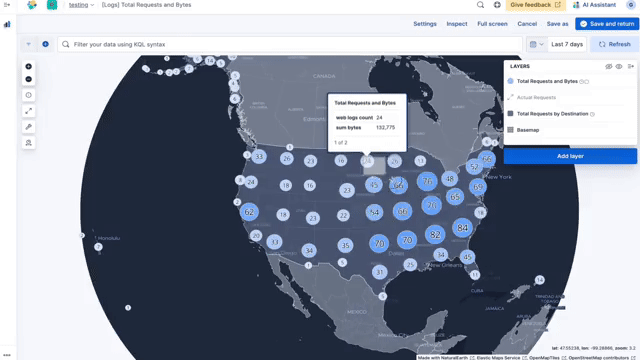Image resolution: width=640 pixels, height=360 pixels.
Task: Click Save and return
Action: pyautogui.click(x=607, y=24)
